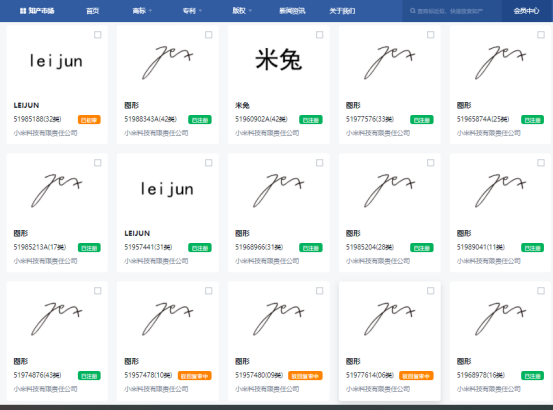Open the signature image on card 51965874A
This screenshot has width=553, height=410.
click(x=500, y=62)
